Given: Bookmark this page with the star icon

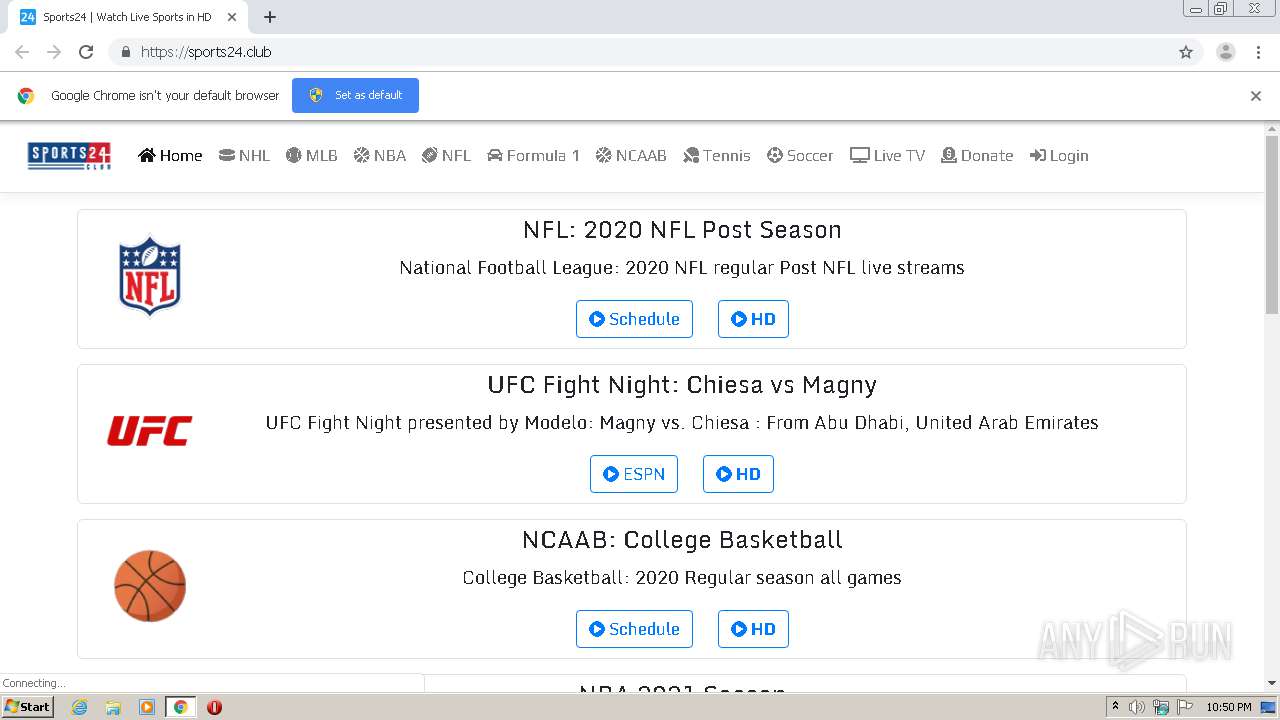Looking at the screenshot, I should click(1186, 52).
